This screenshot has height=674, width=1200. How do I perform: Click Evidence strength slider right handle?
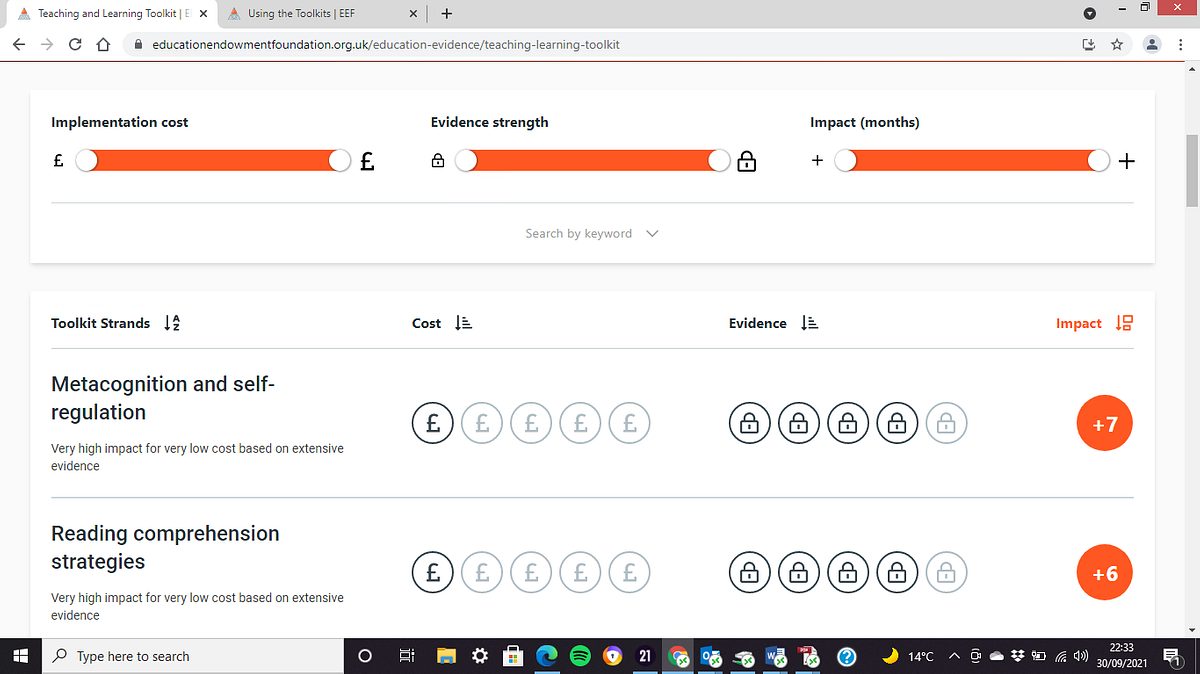coord(719,161)
